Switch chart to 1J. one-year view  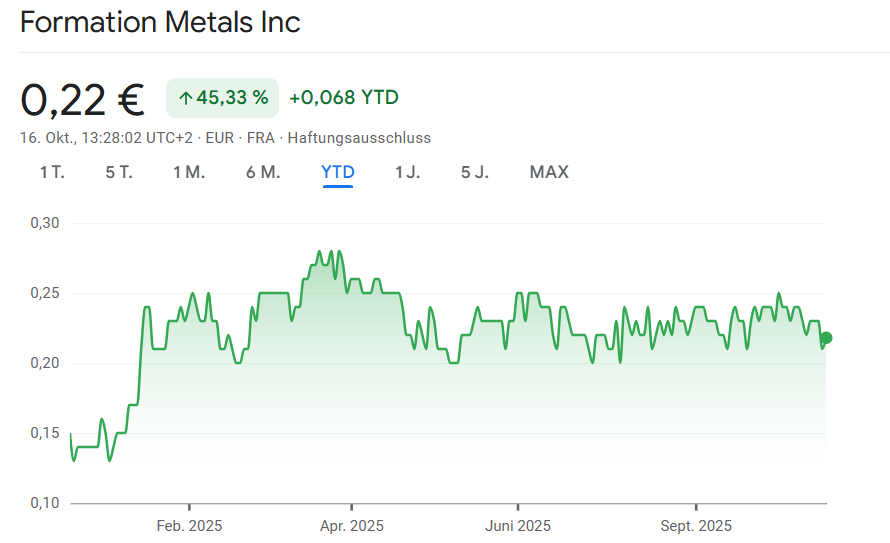click(x=407, y=172)
